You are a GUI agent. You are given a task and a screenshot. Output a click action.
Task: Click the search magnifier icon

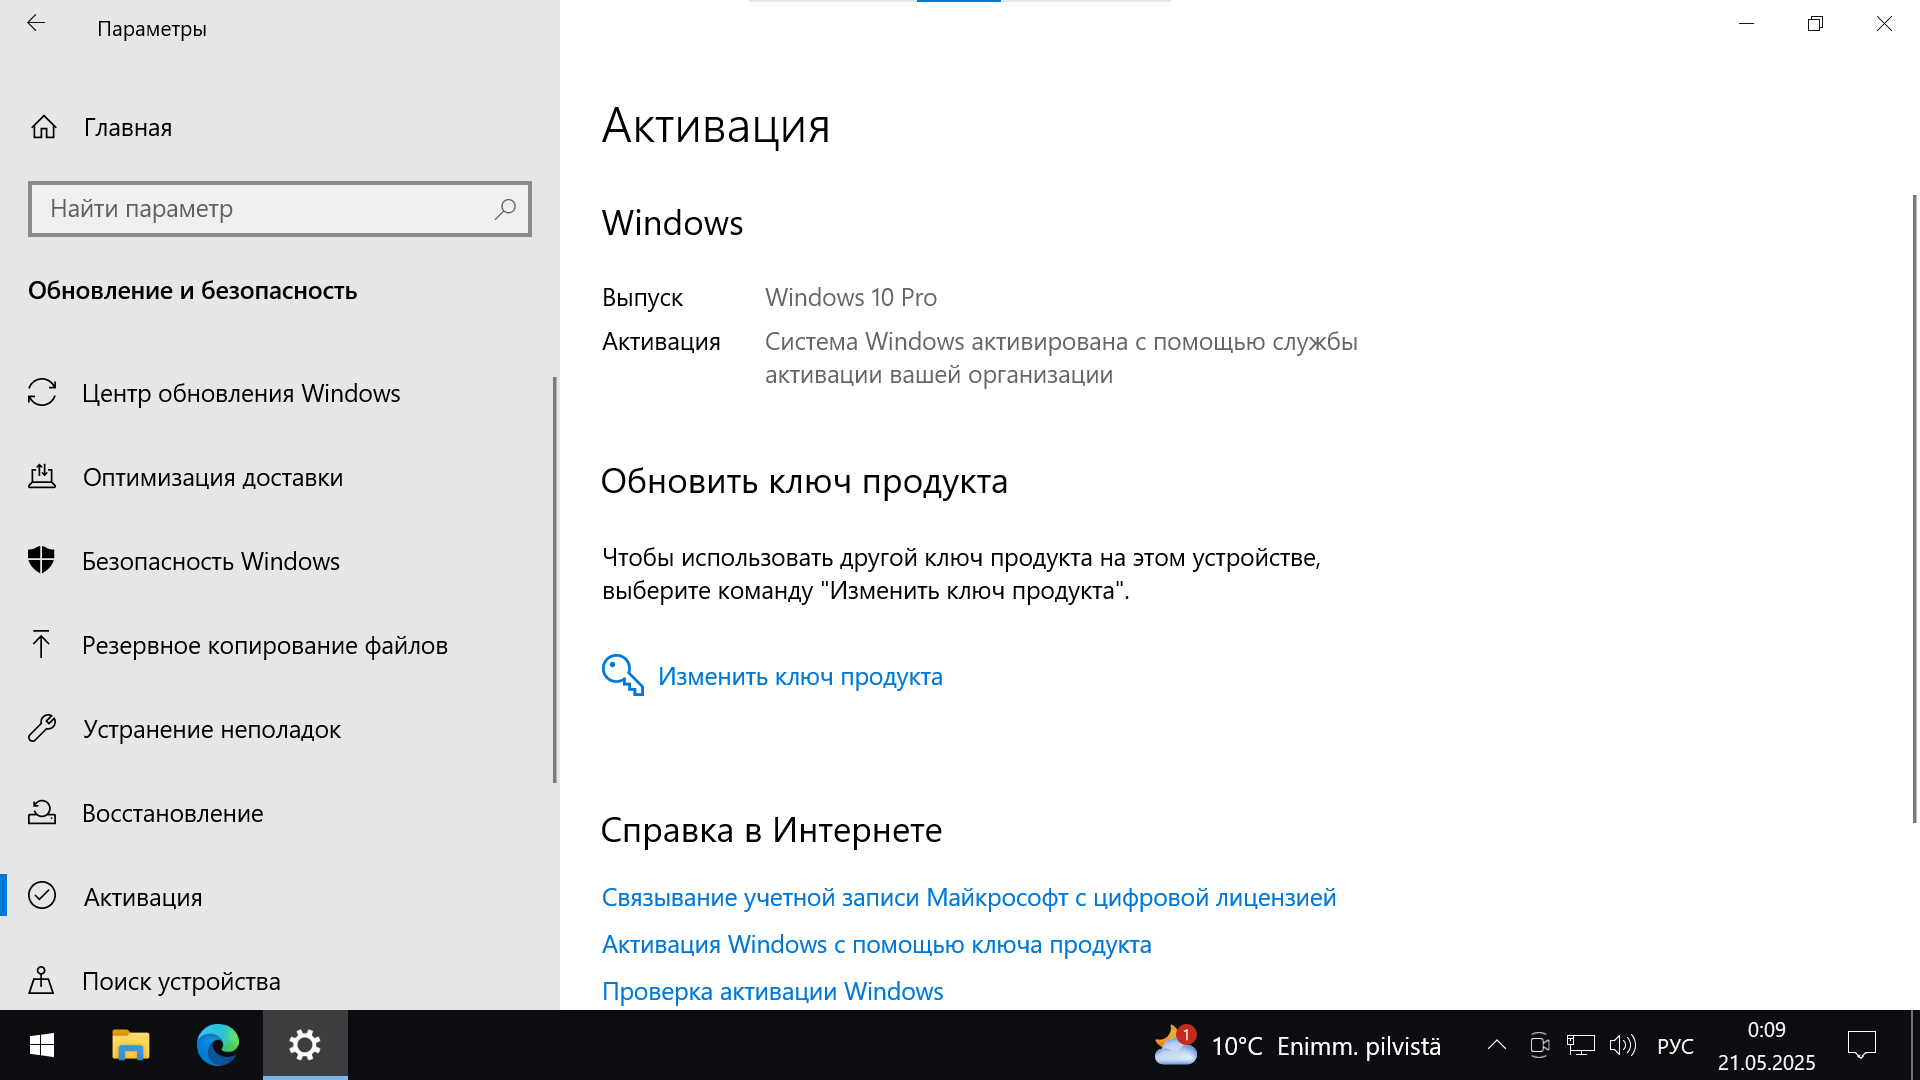(x=505, y=209)
